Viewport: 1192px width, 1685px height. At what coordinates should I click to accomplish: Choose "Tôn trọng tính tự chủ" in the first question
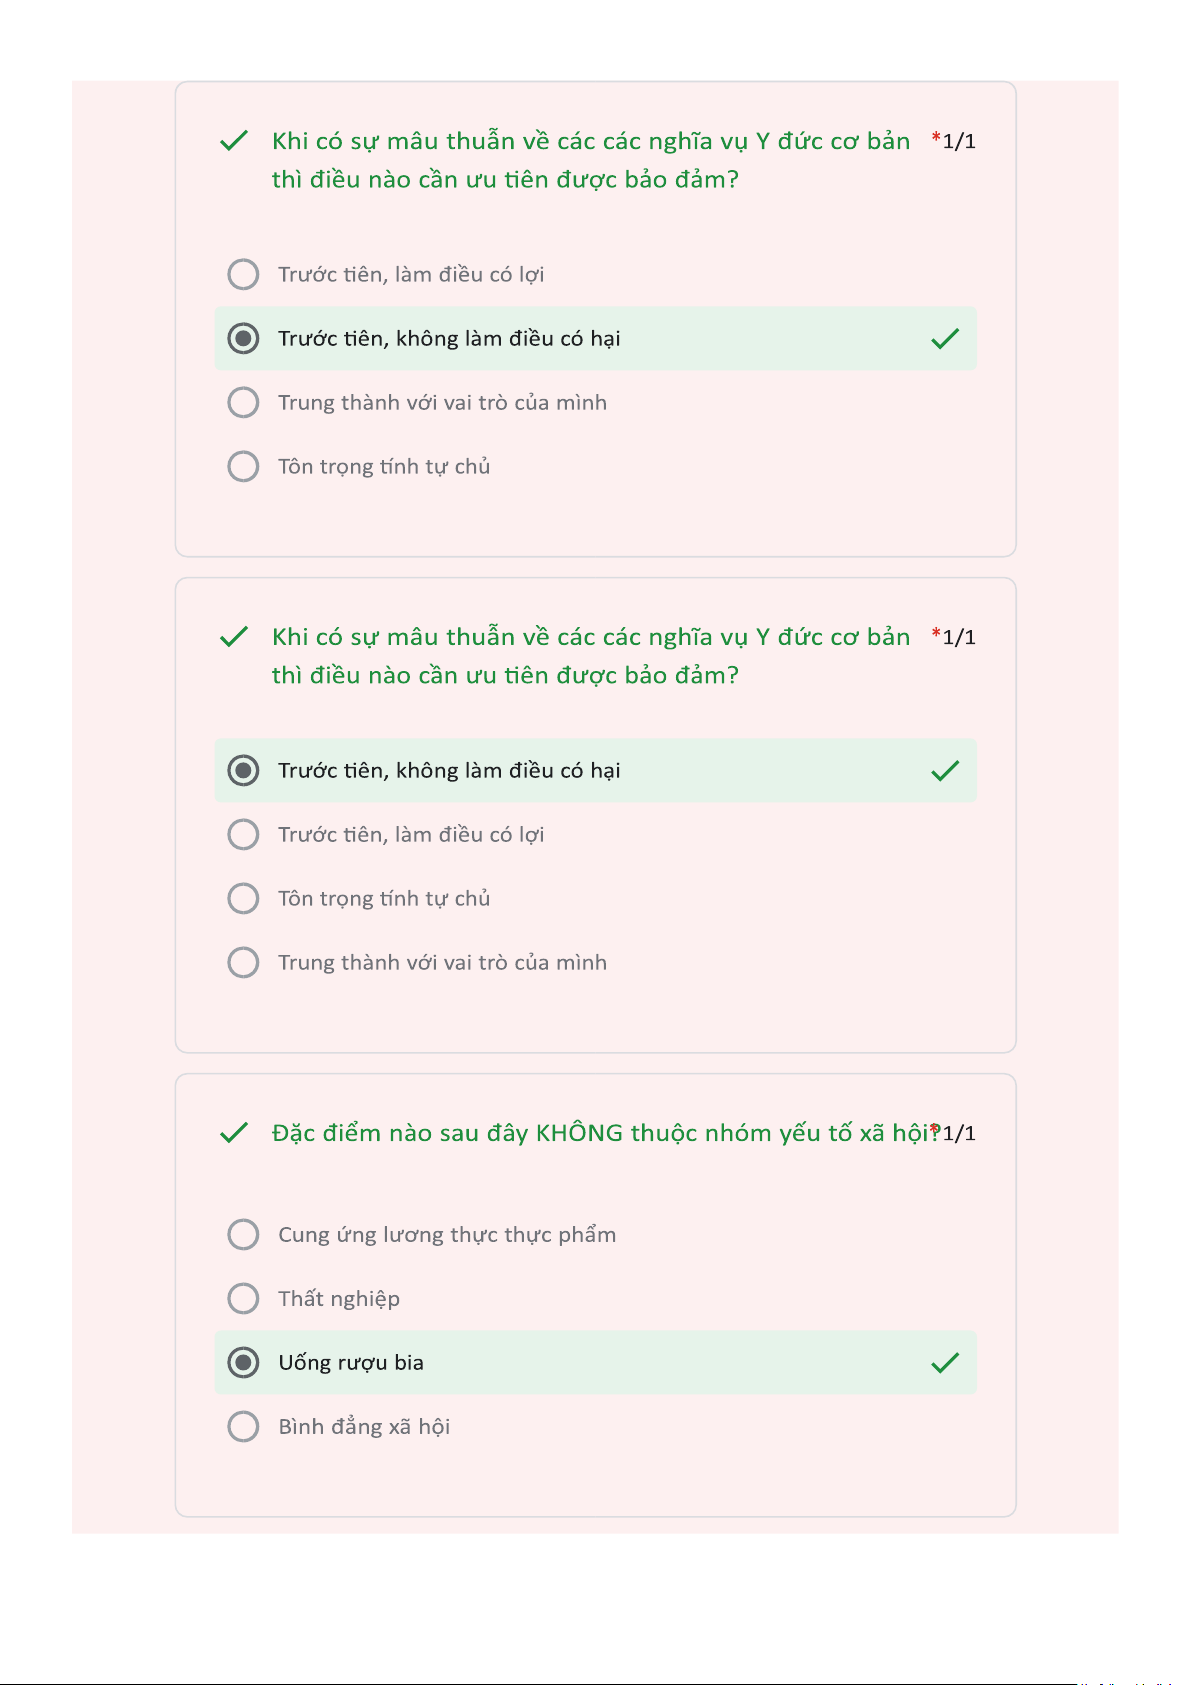[x=243, y=467]
